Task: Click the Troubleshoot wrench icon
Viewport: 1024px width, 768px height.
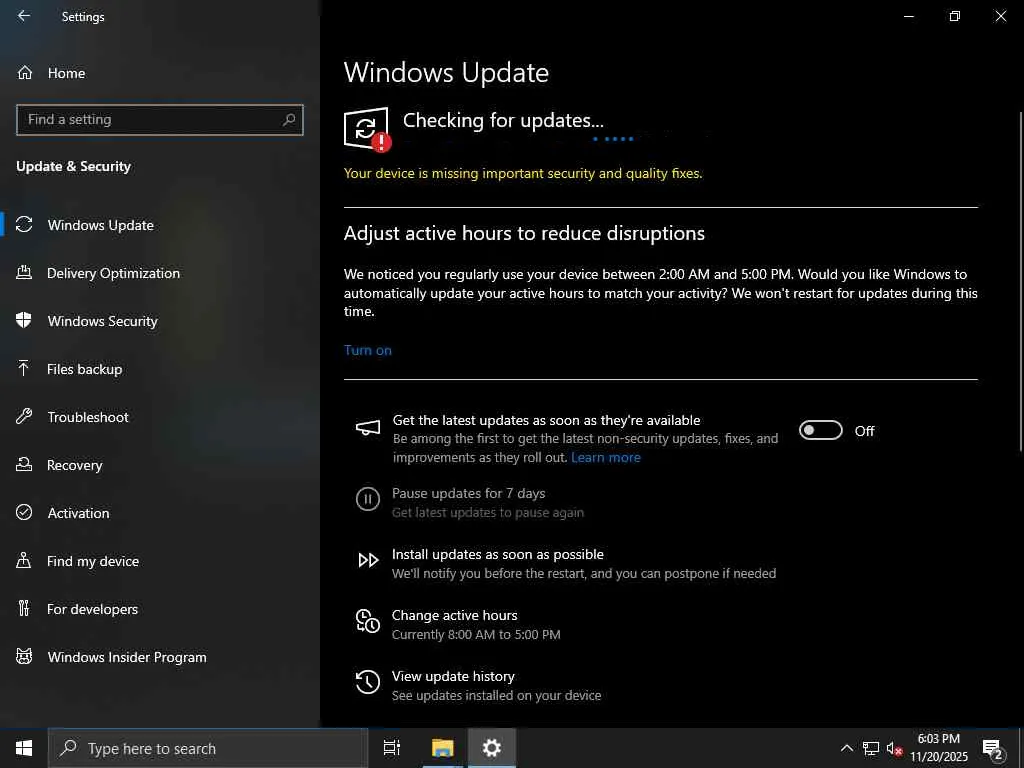Action: (x=24, y=416)
